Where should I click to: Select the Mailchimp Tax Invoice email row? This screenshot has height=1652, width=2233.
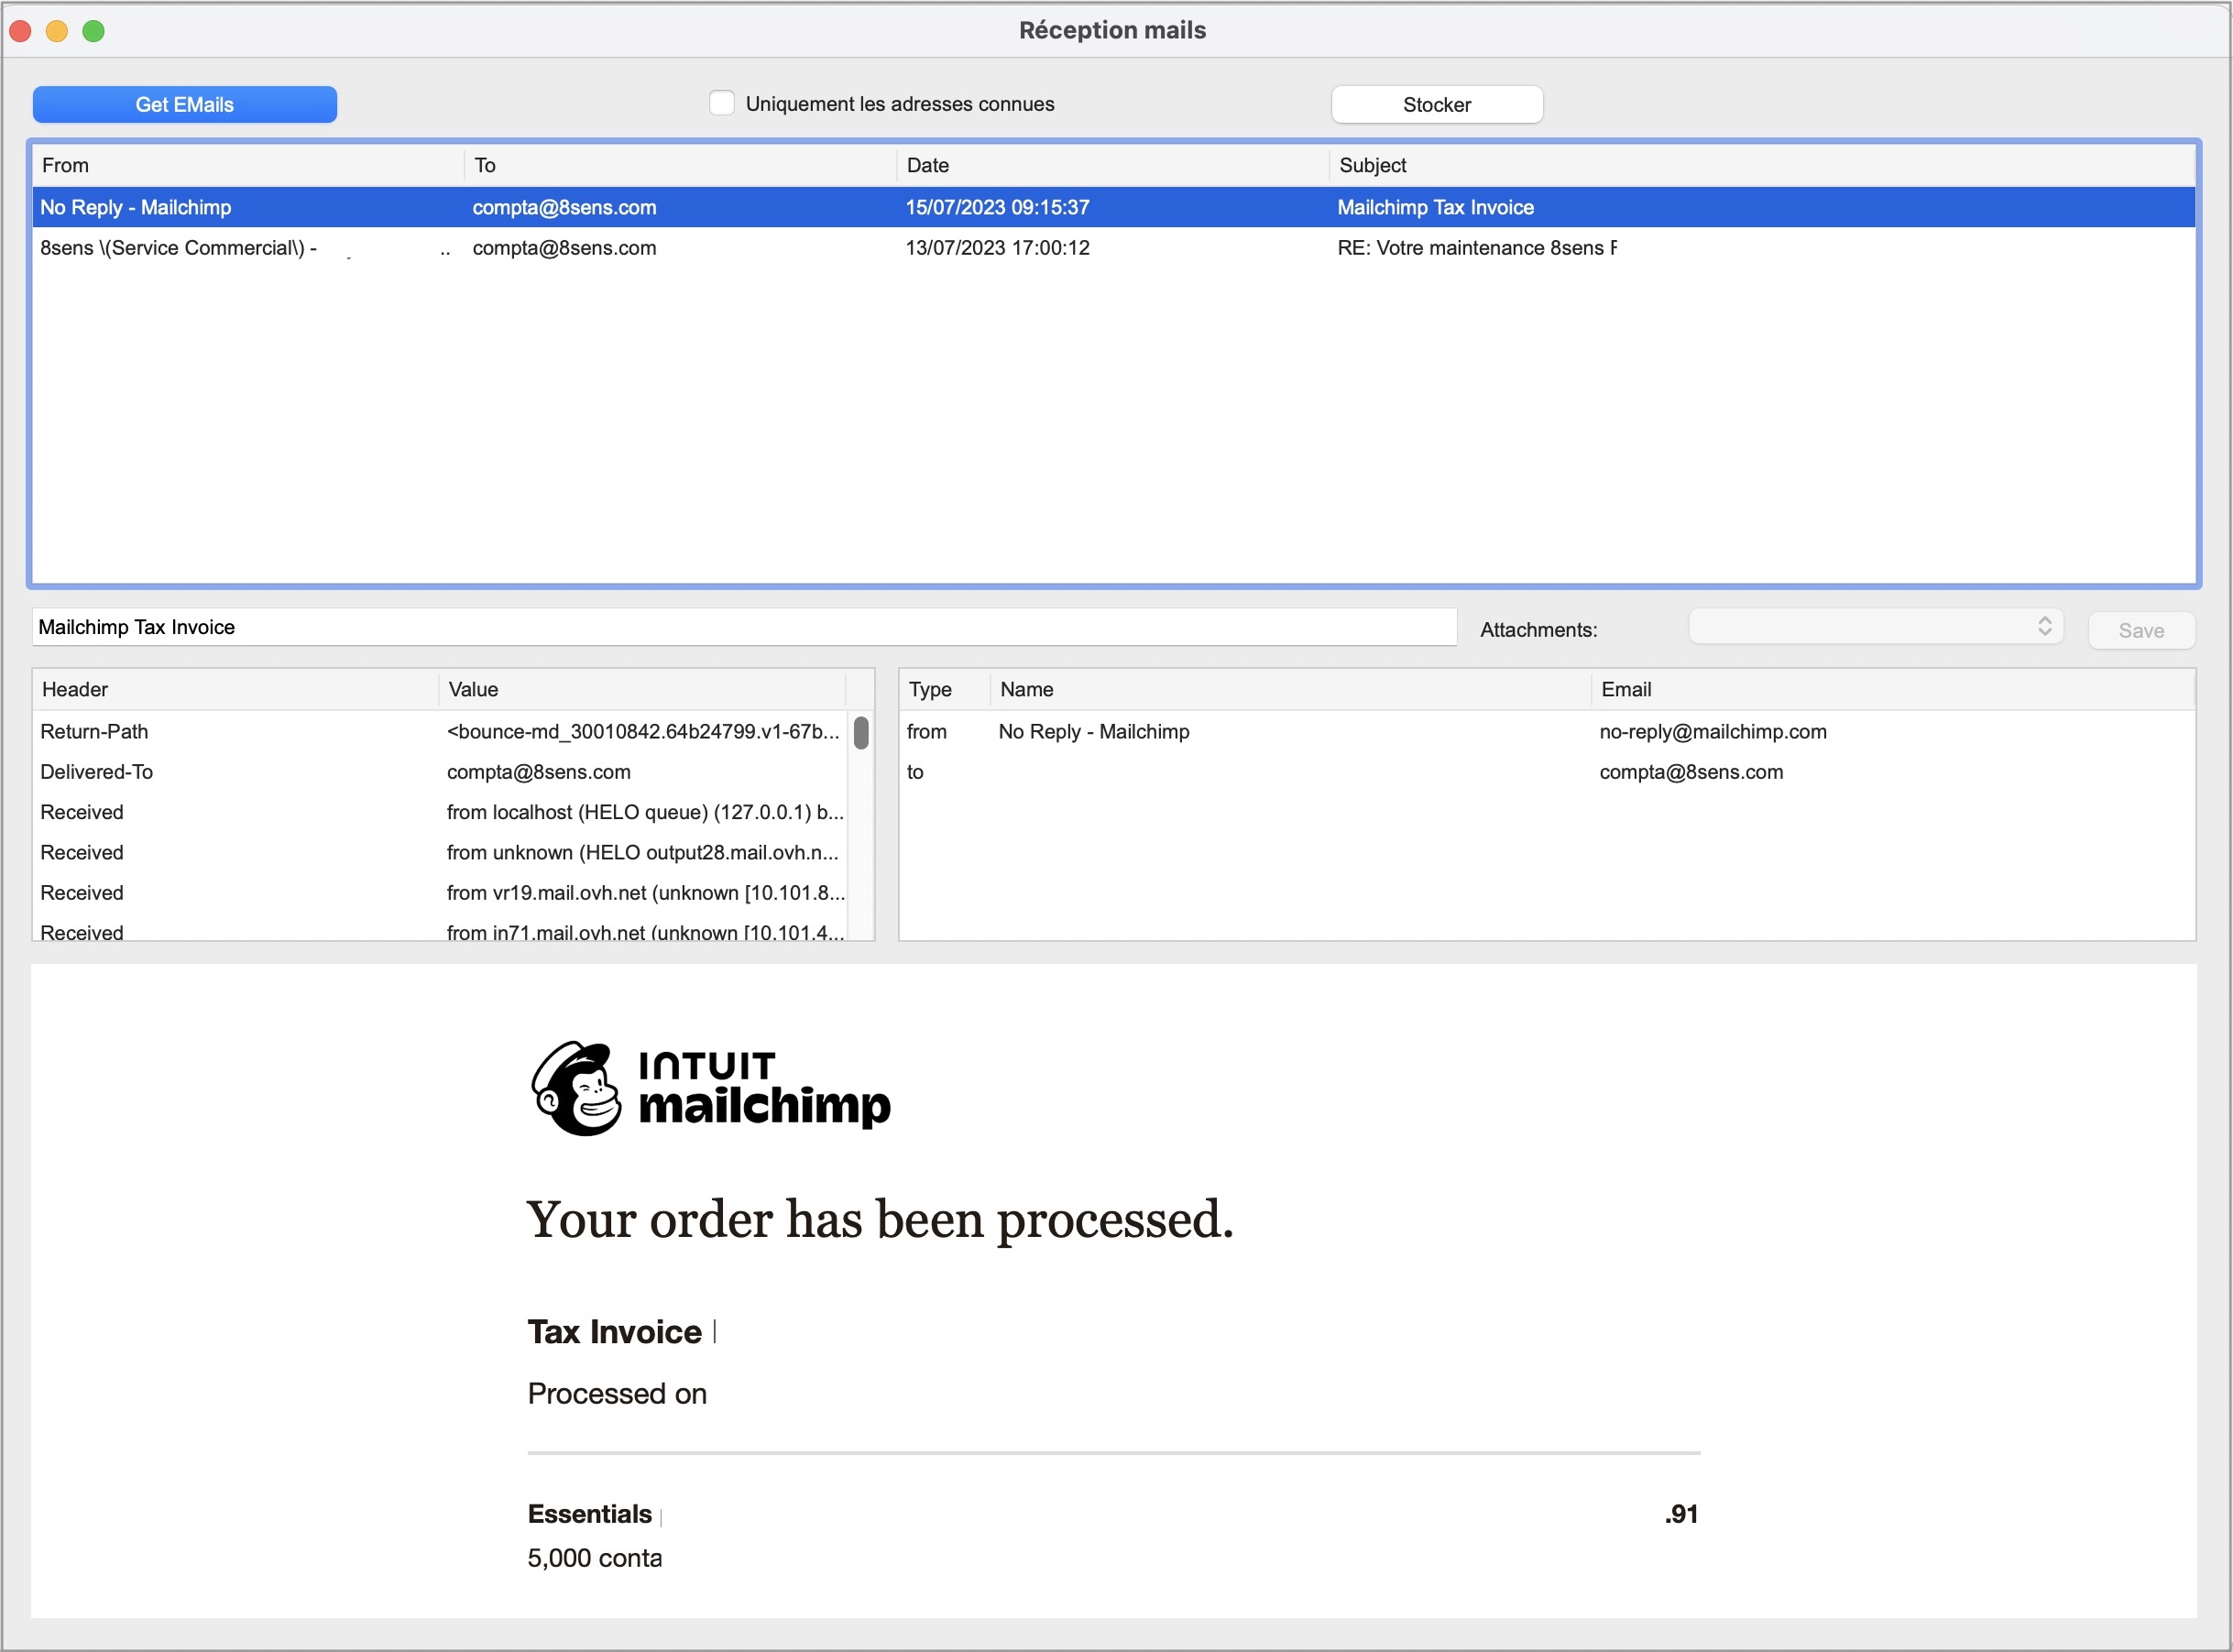coord(1116,206)
